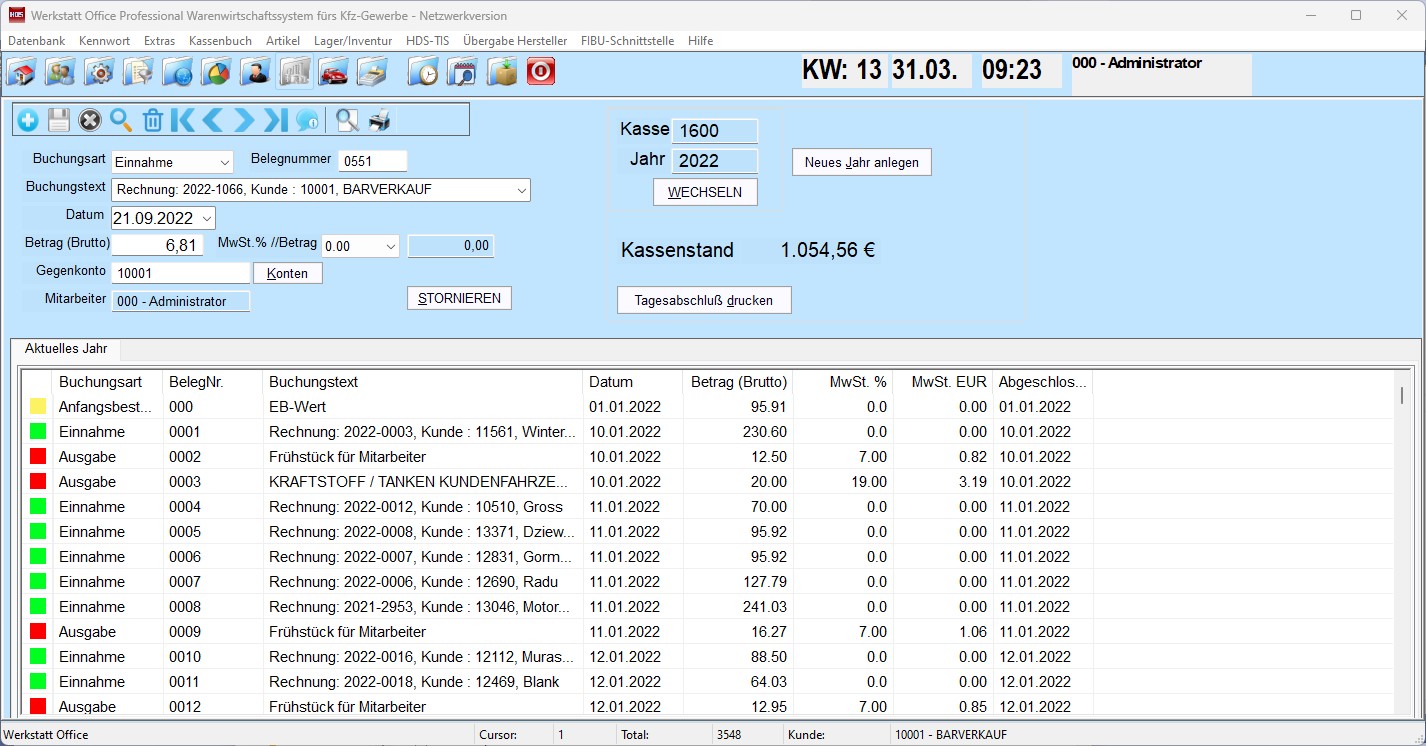Jump to the first record arrow
The image size is (1426, 746).
(182, 121)
